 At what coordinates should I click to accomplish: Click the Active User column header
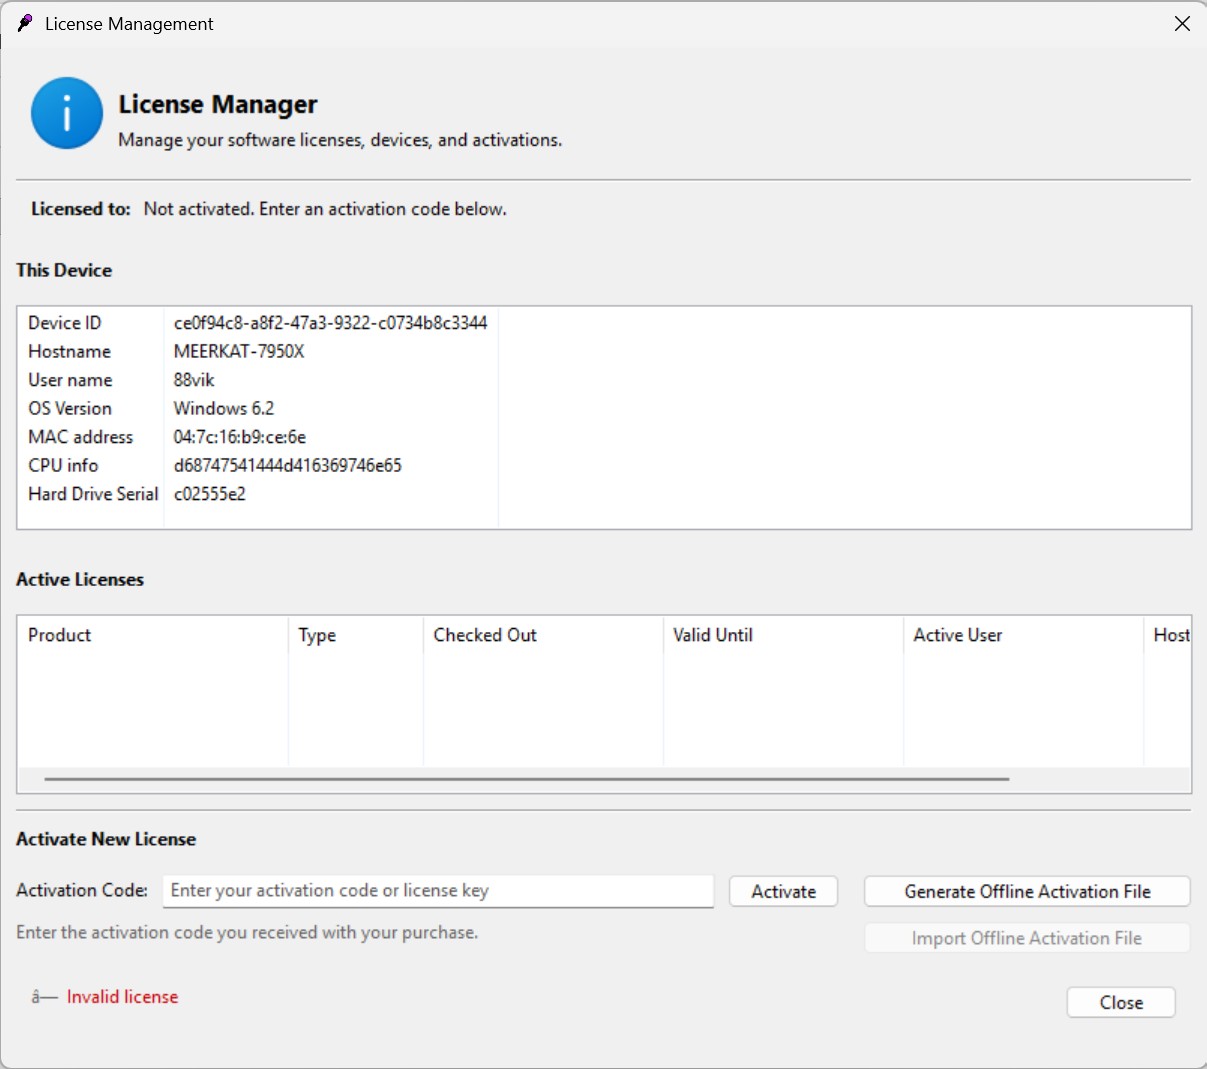tap(1023, 635)
